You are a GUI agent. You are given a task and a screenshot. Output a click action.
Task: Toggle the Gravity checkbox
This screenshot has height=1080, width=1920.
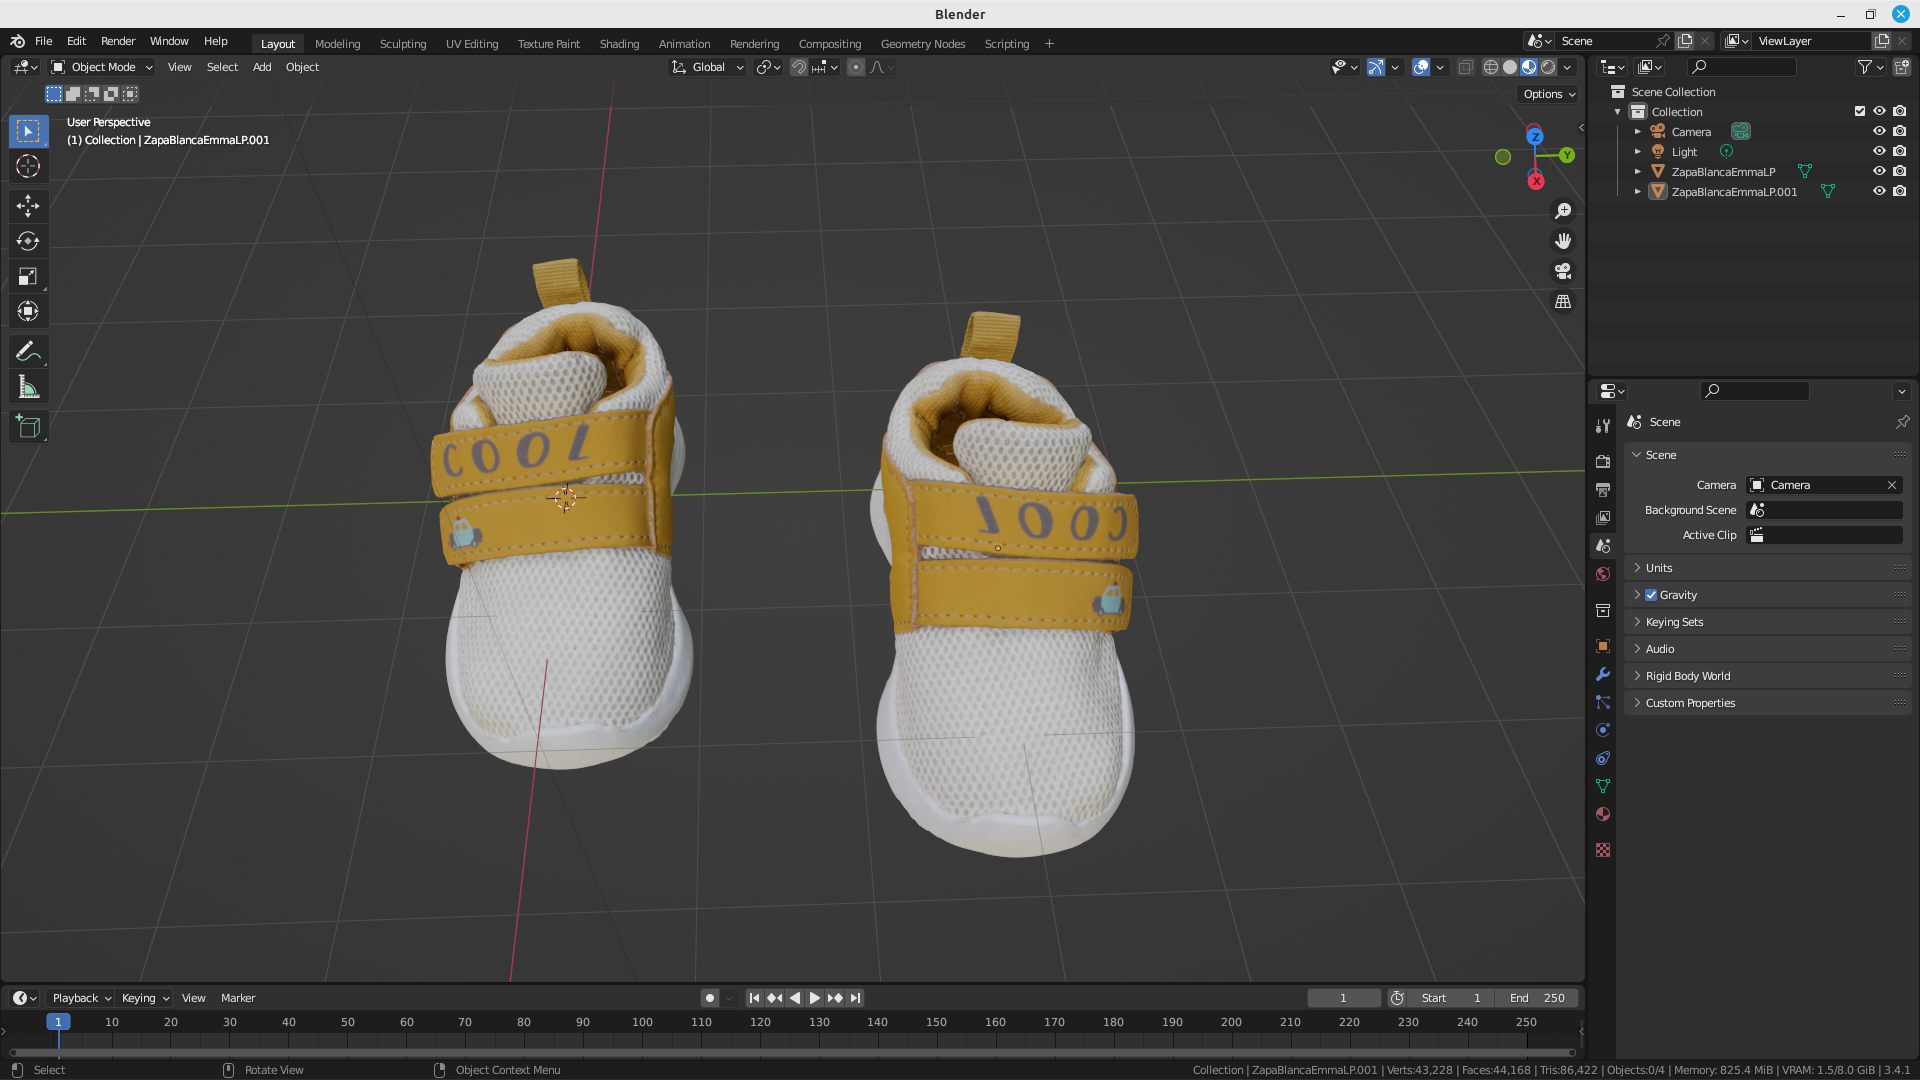click(x=1651, y=595)
